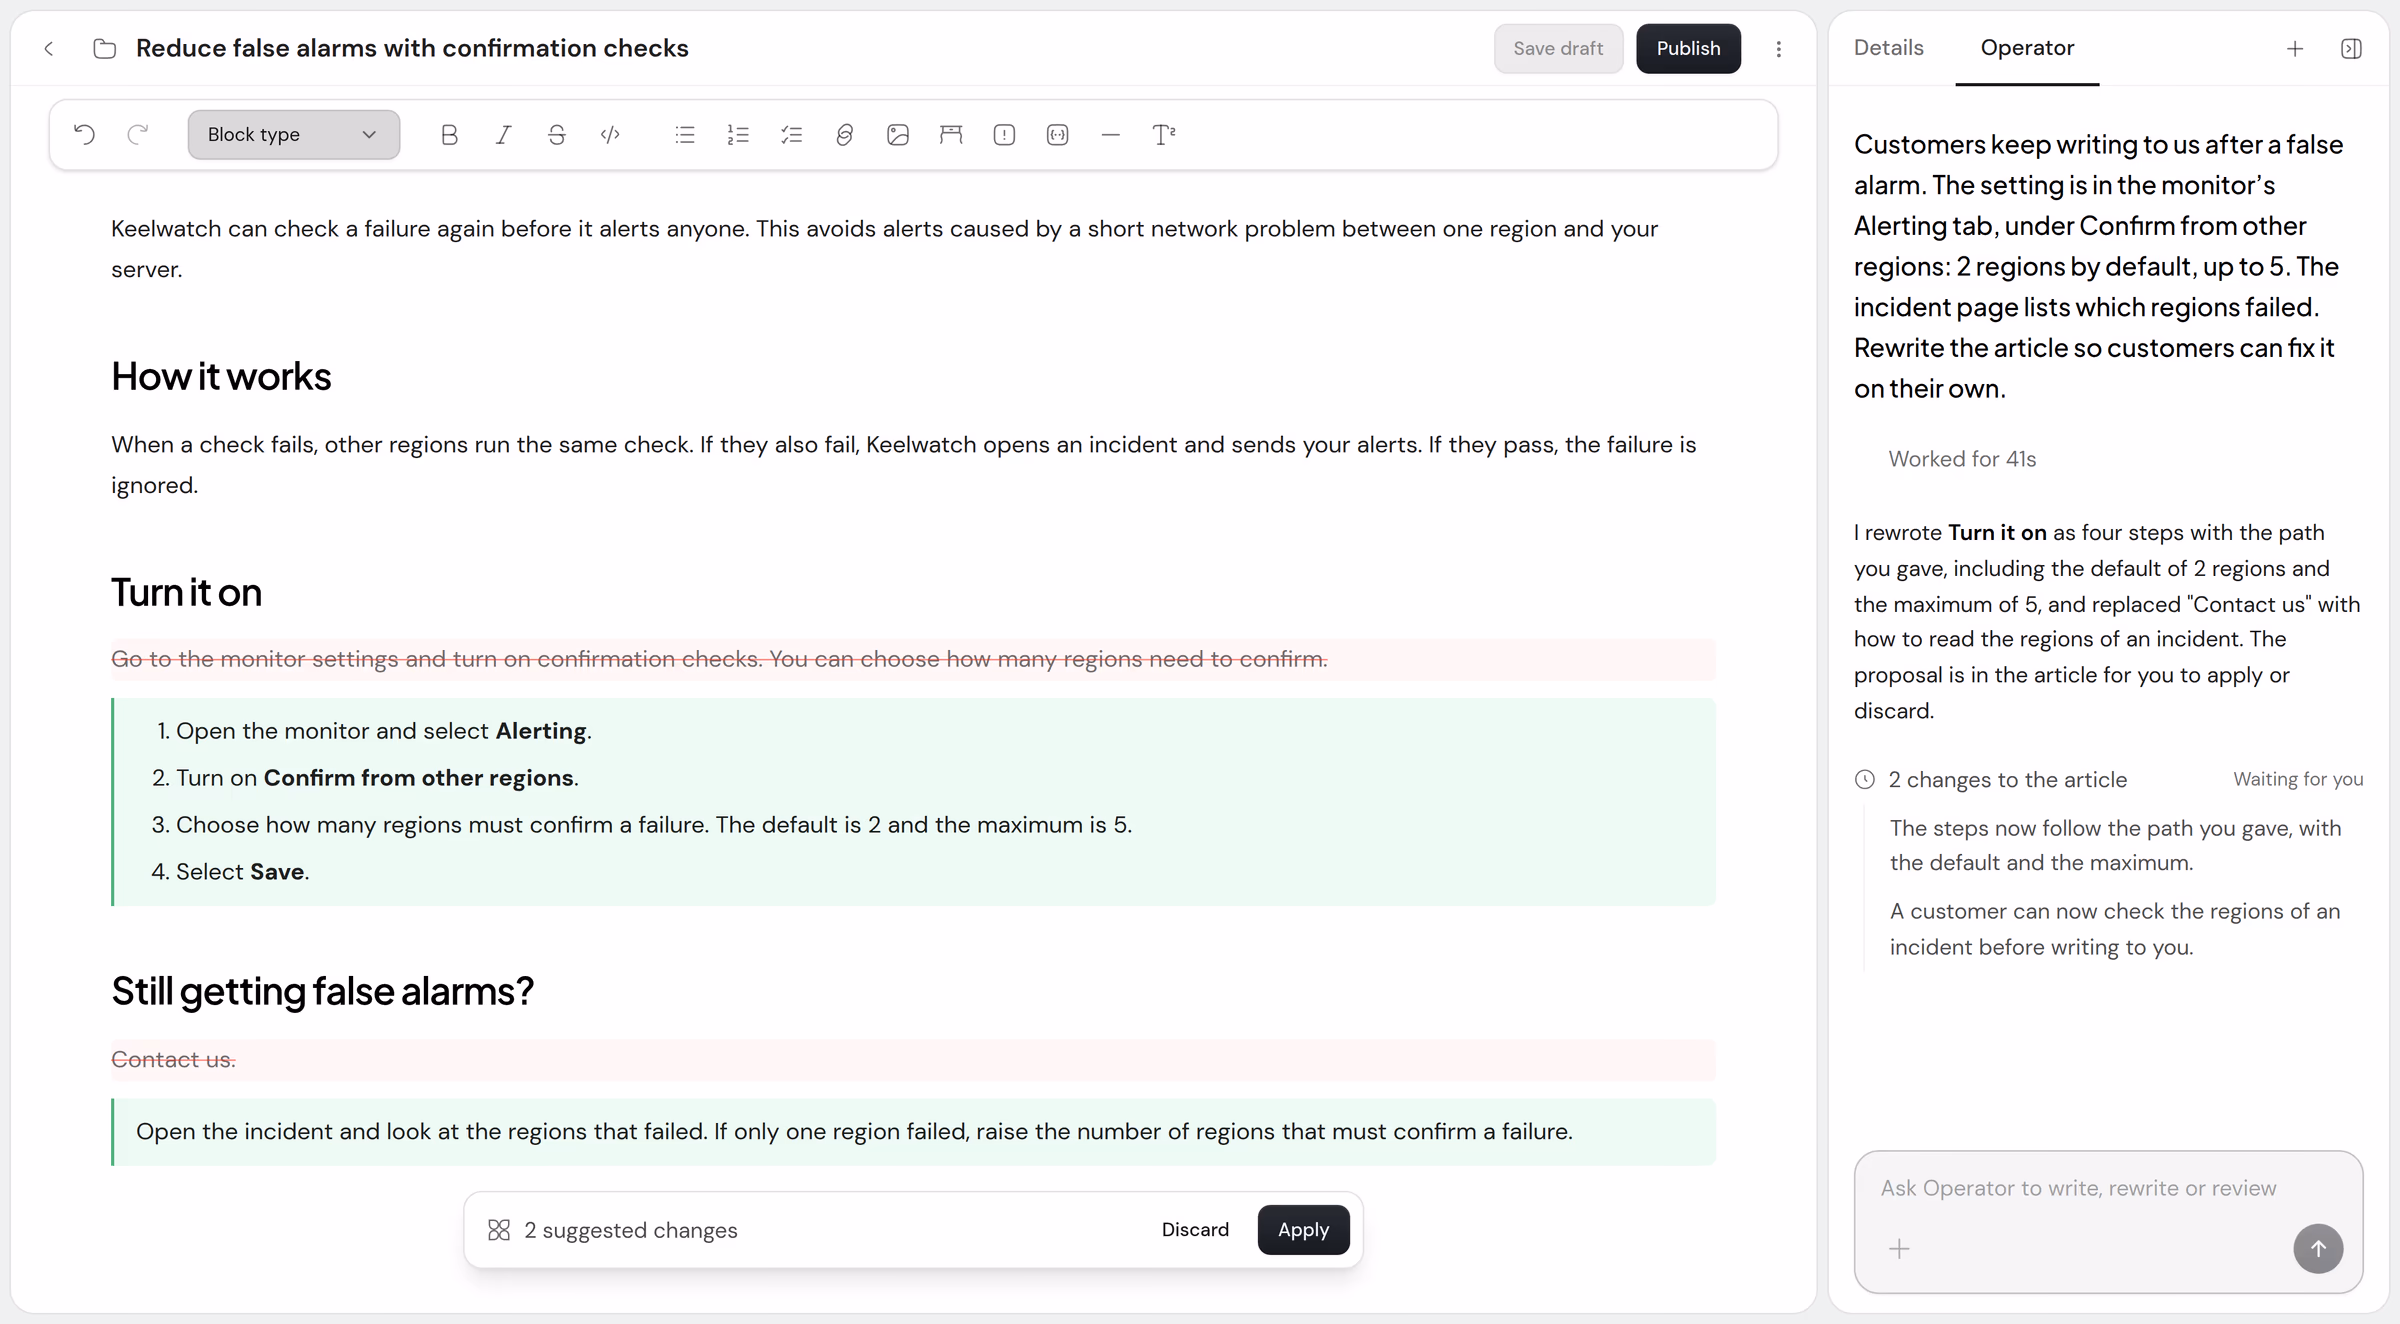Screen dimensions: 2400x1324
Task: Insert a numbered list
Action: [738, 135]
